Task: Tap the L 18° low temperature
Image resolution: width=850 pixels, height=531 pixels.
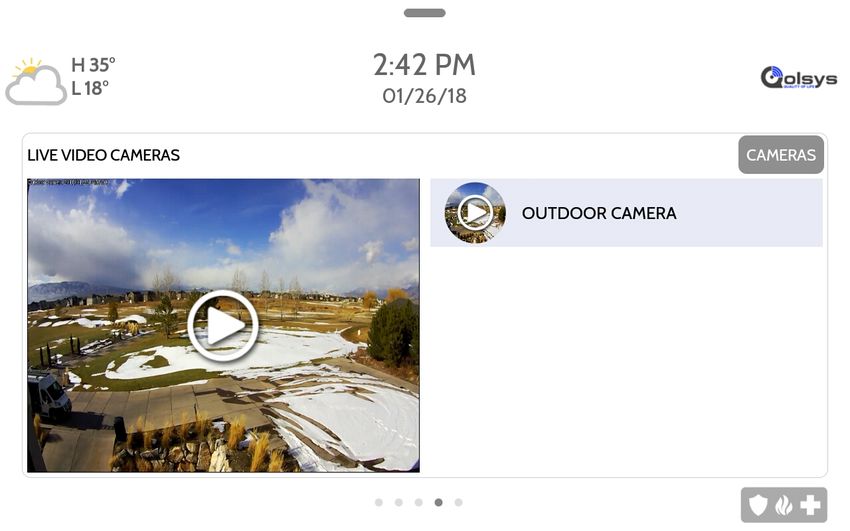Action: 90,88
